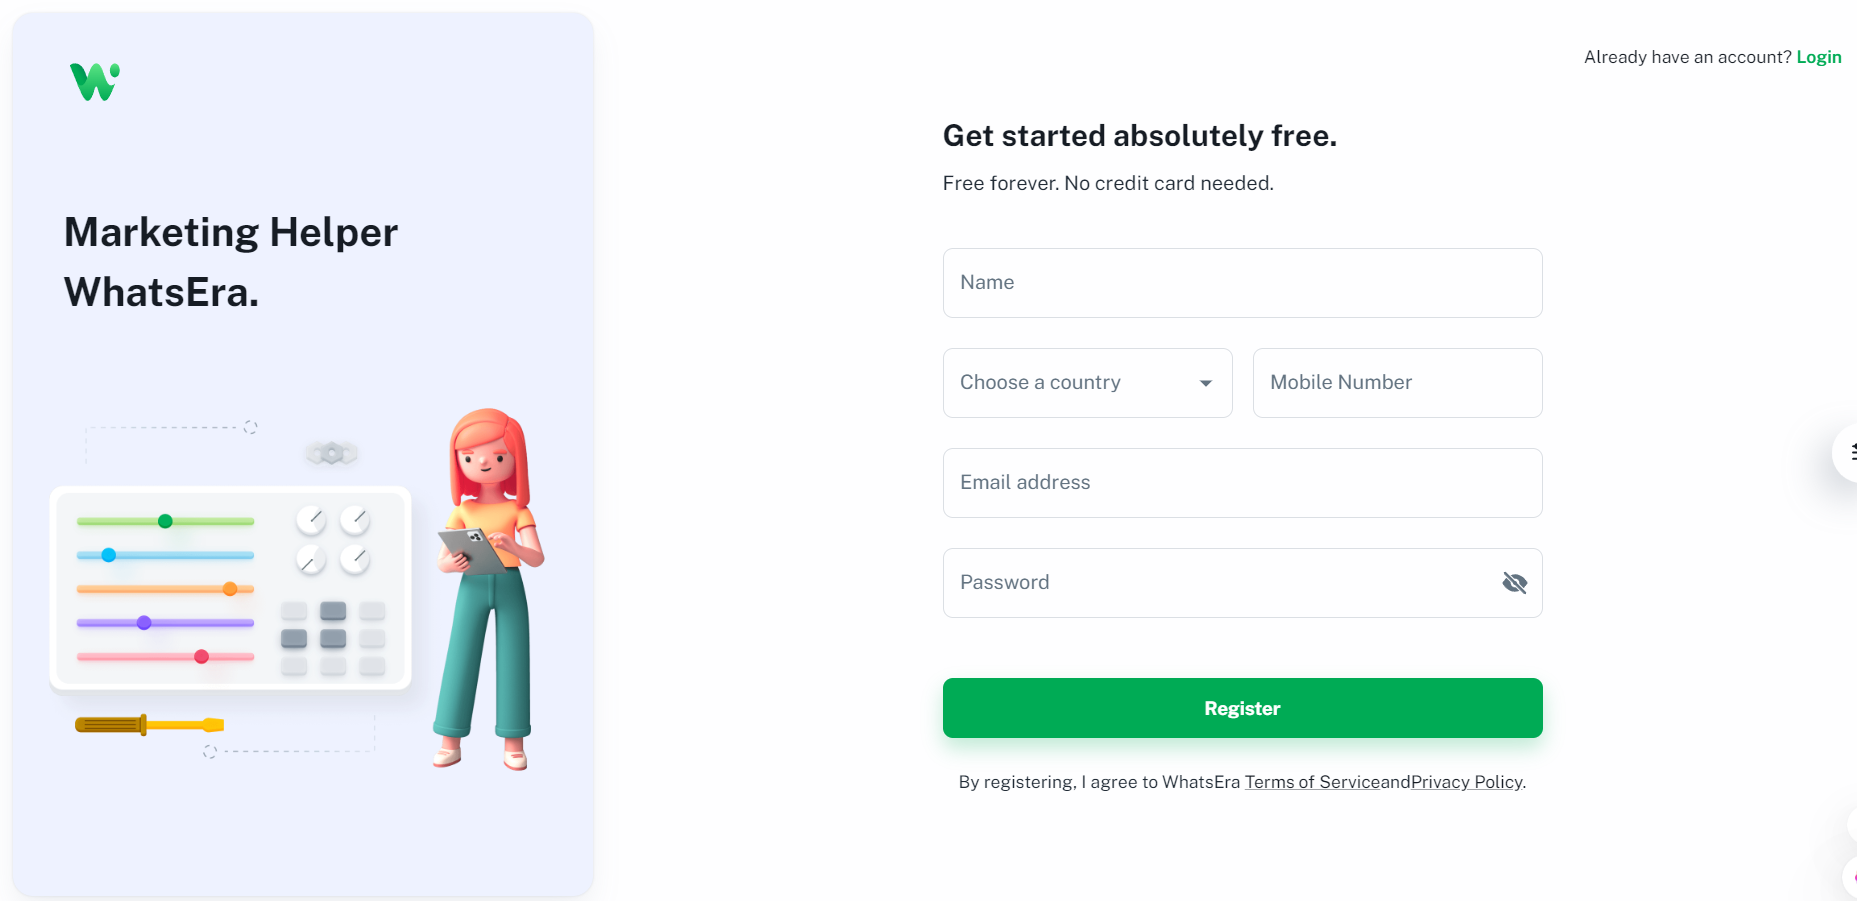Focus the Mobile Number field
1857x901 pixels.
(1397, 383)
